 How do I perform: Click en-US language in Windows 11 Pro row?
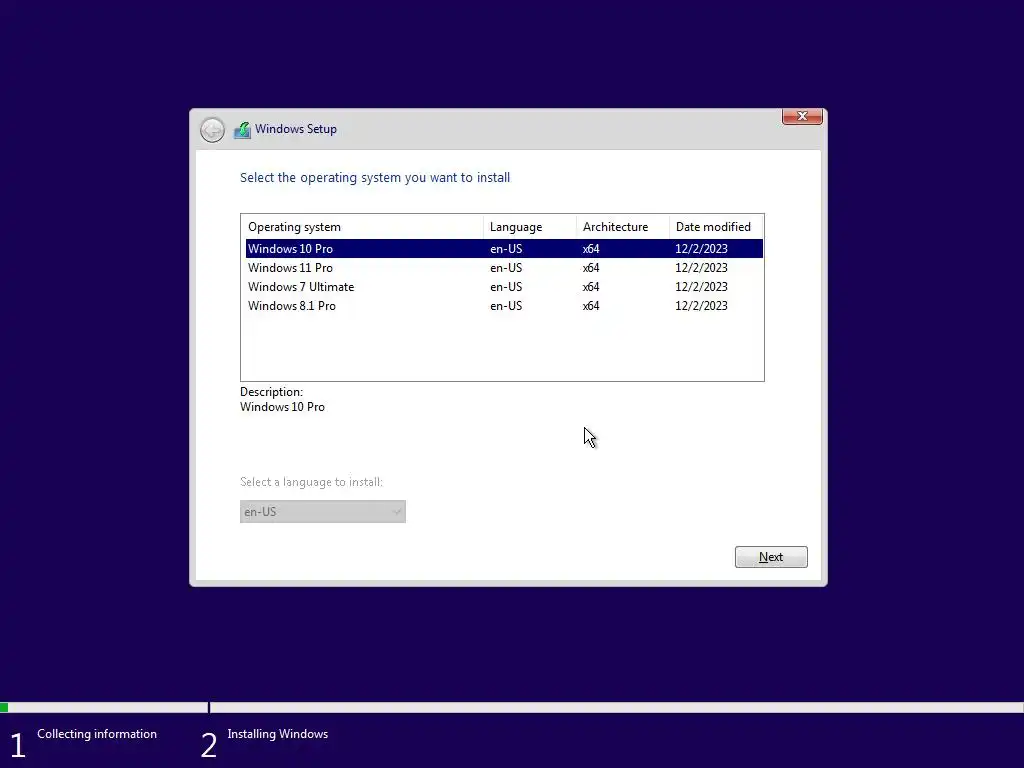[x=506, y=268]
